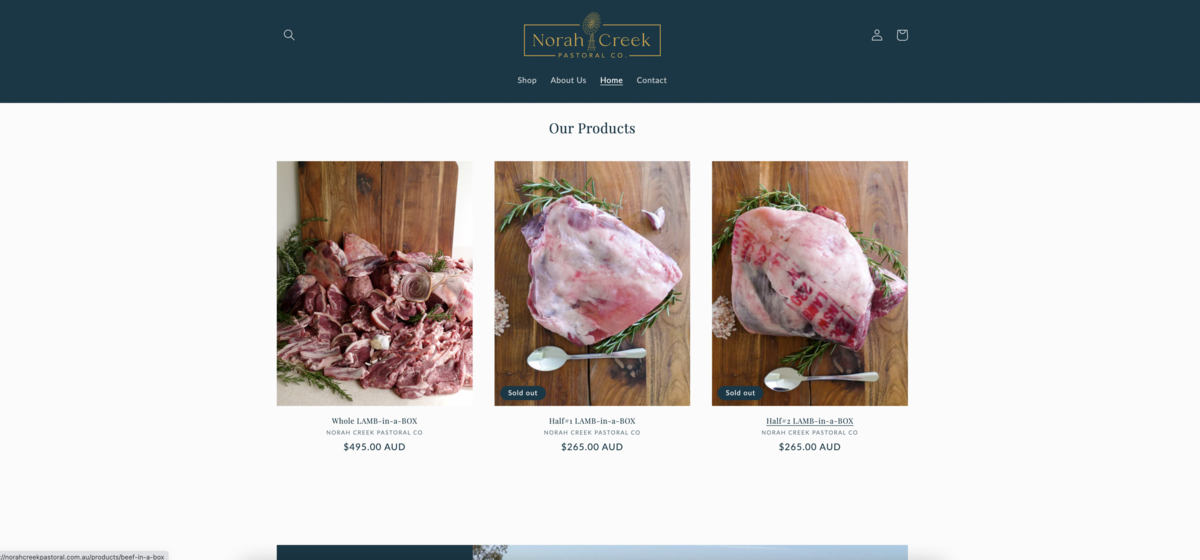
Task: Click the $265.00 AUD price under Half#2
Action: pos(810,447)
